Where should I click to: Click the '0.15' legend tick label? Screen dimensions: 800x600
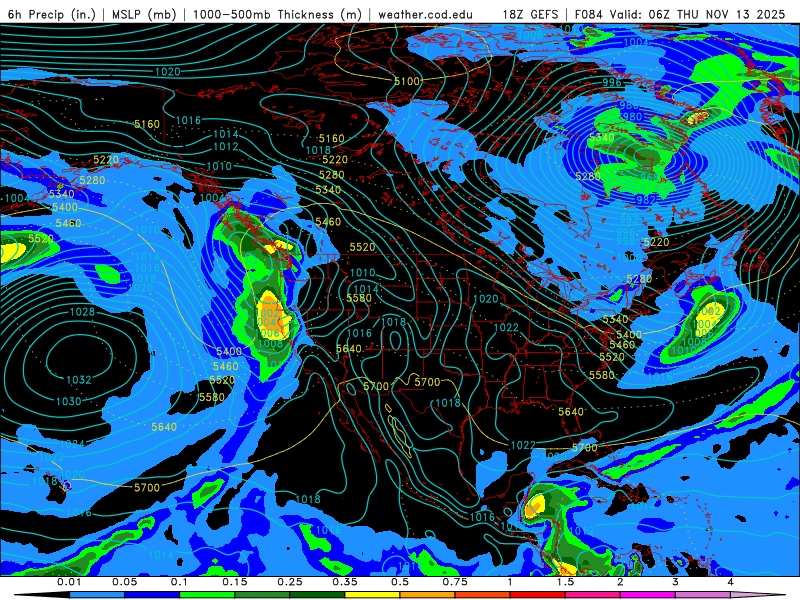point(235,582)
